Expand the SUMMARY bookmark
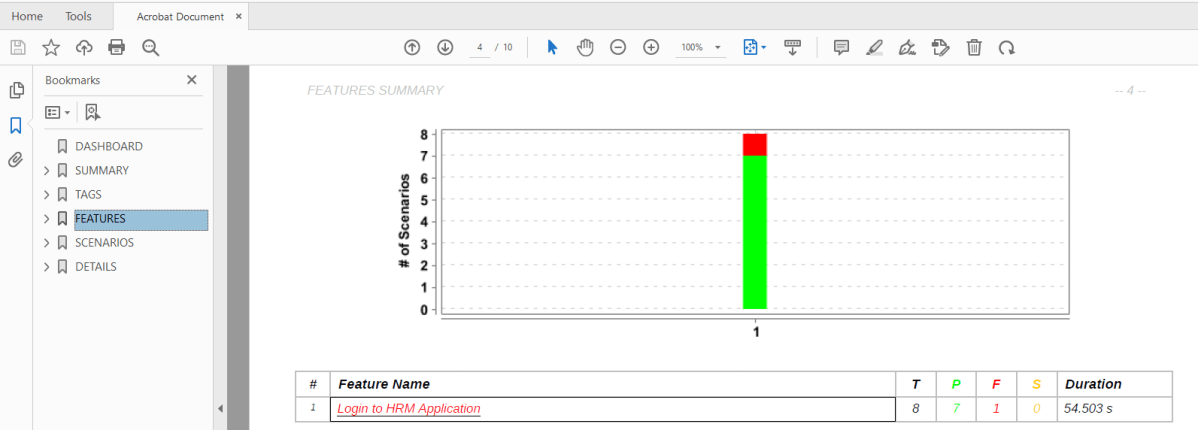This screenshot has width=1198, height=430. (x=46, y=171)
